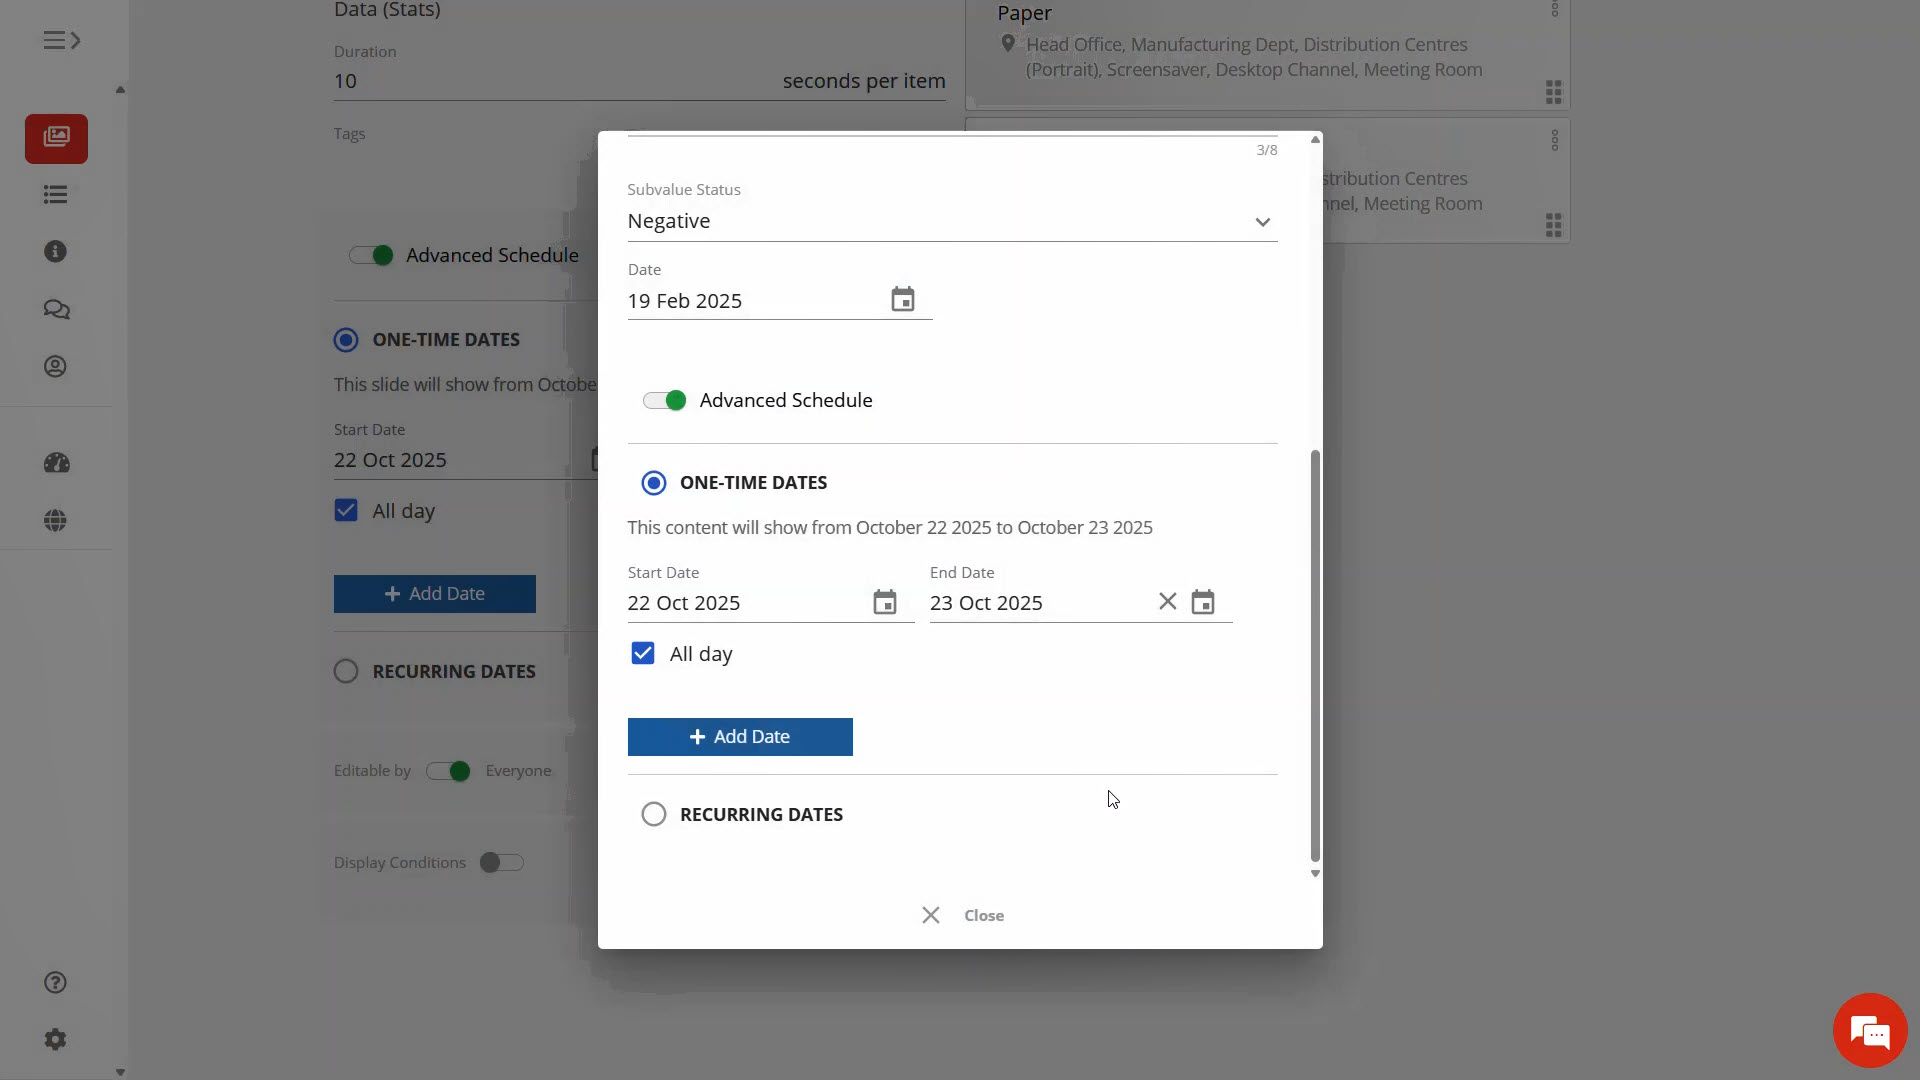Screen dimensions: 1920x1080
Task: Open the Date calendar picker icon
Action: pyautogui.click(x=902, y=300)
